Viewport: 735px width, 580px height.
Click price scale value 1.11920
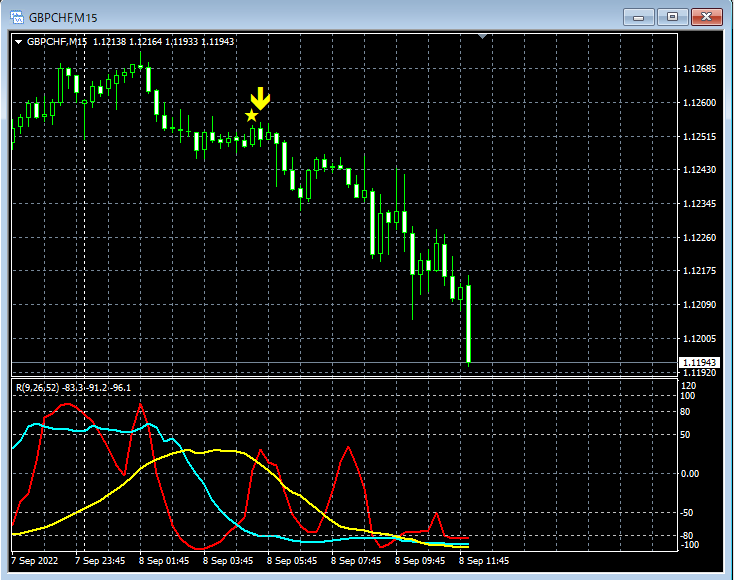coord(699,372)
